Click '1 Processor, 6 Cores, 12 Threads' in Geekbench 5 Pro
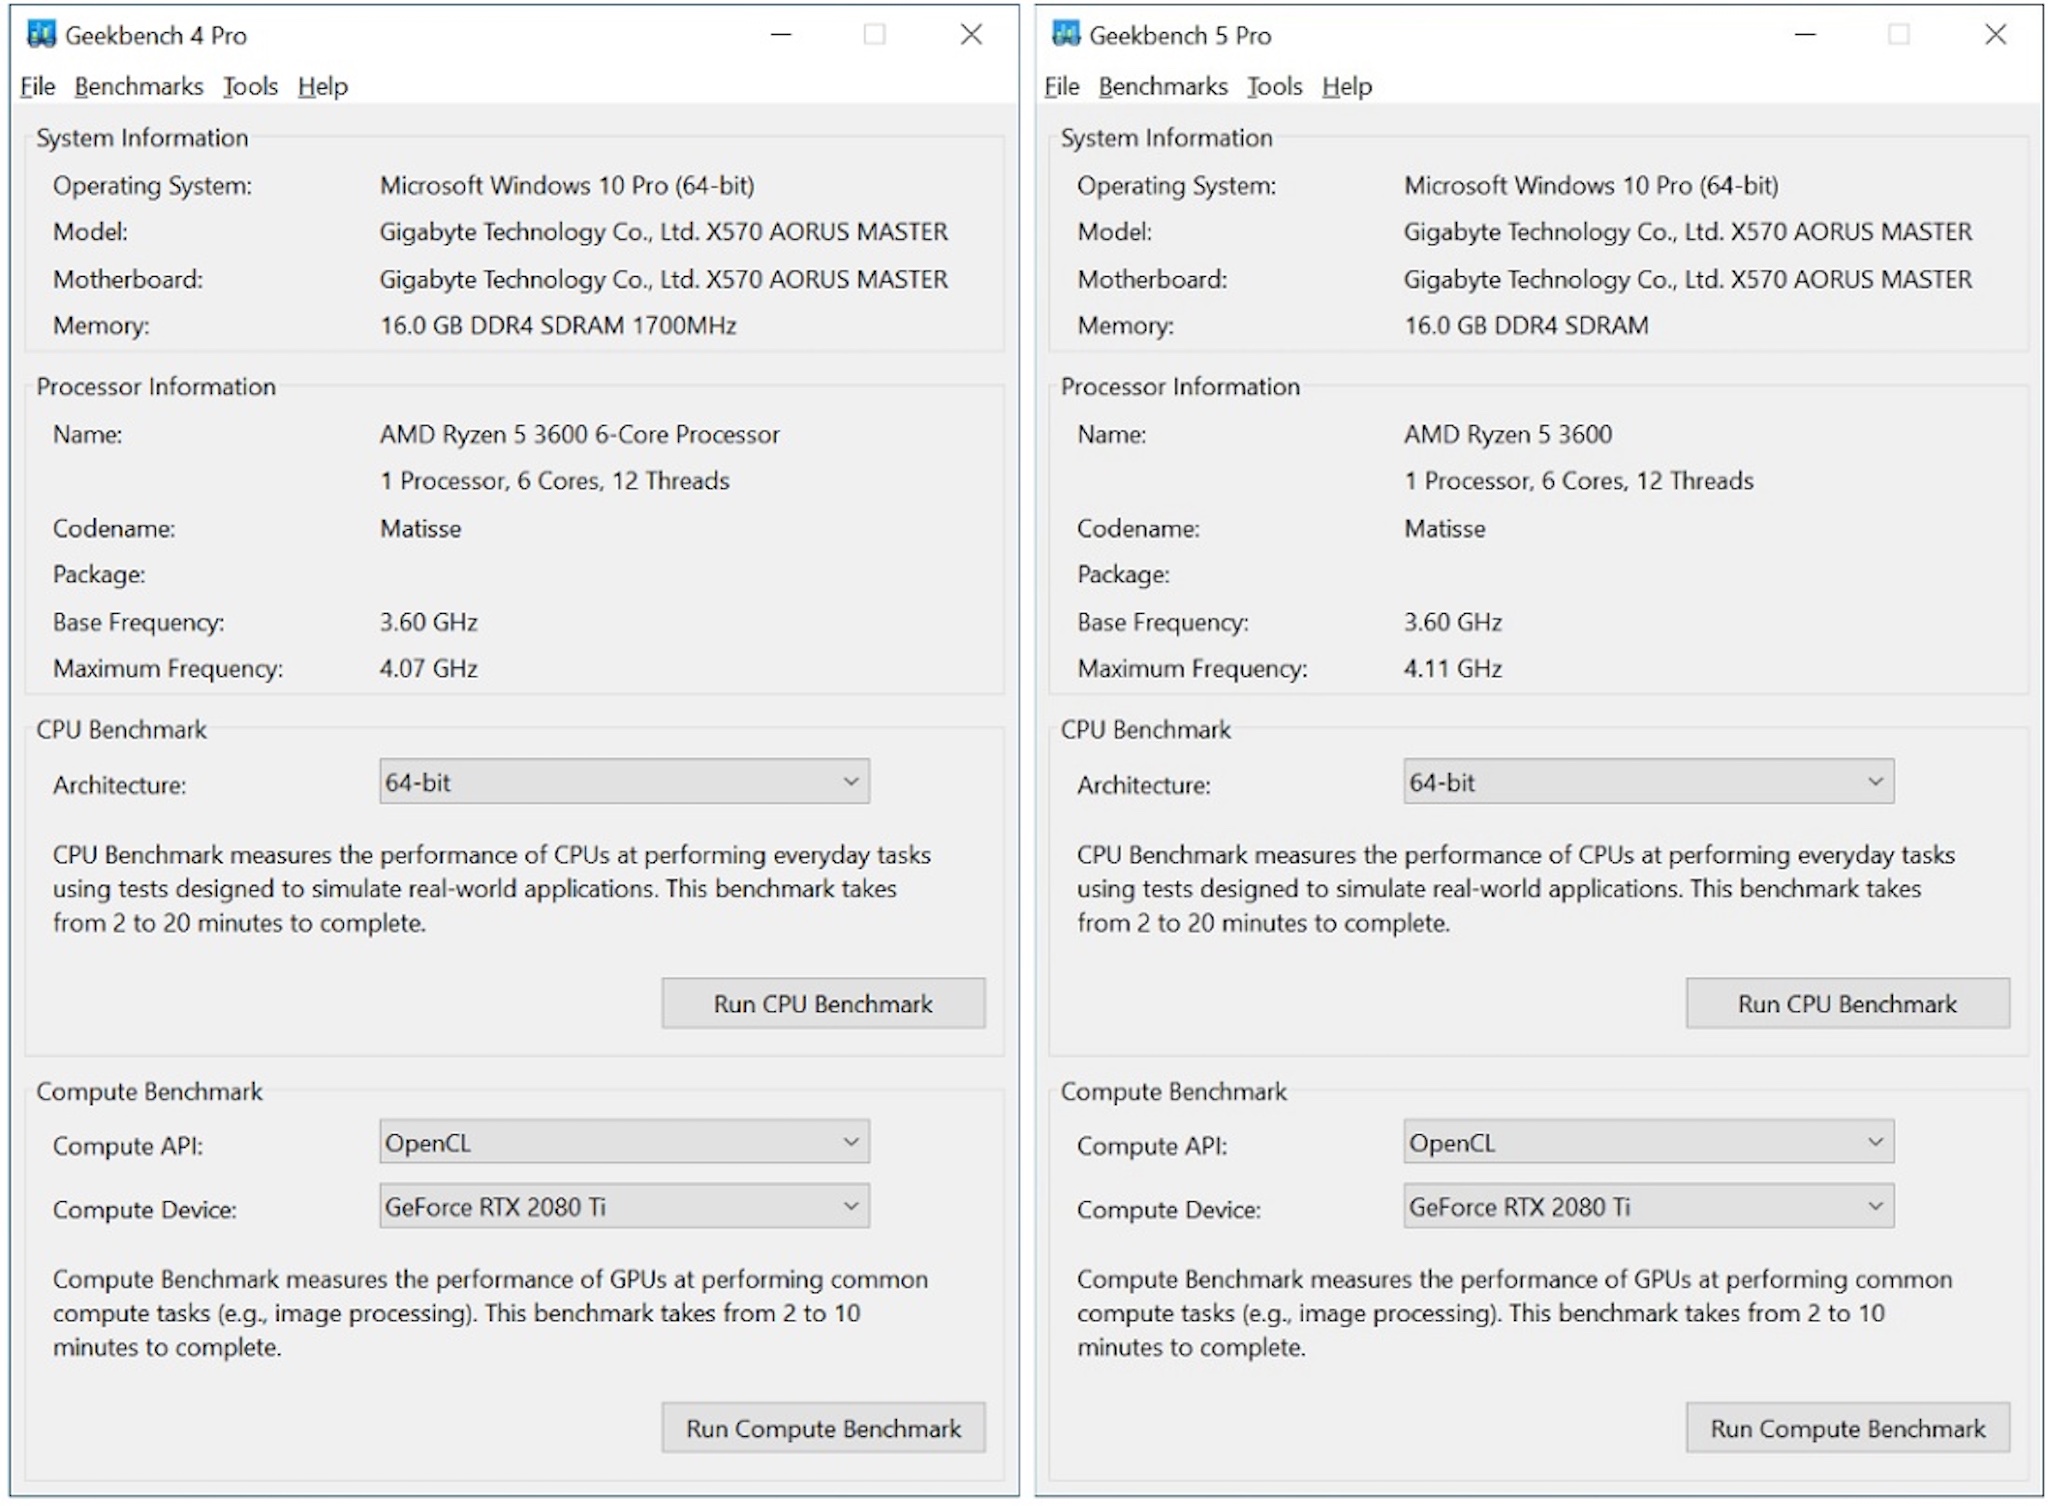 [x=1579, y=482]
